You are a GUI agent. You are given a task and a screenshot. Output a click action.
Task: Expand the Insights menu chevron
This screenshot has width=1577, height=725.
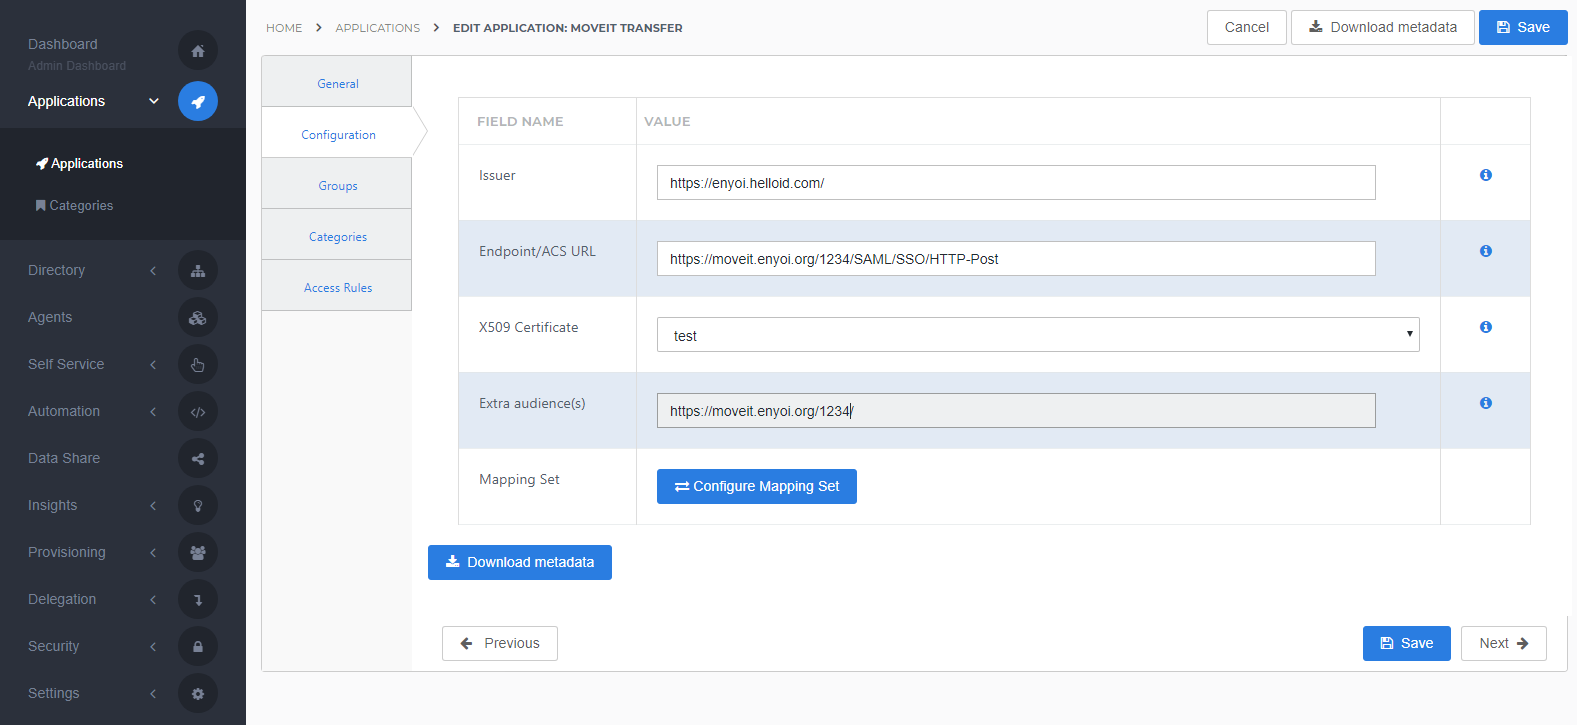(153, 505)
